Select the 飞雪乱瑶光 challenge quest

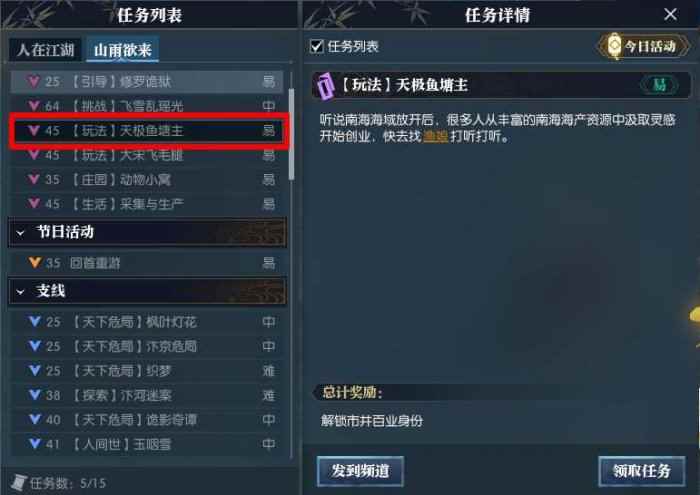click(146, 106)
